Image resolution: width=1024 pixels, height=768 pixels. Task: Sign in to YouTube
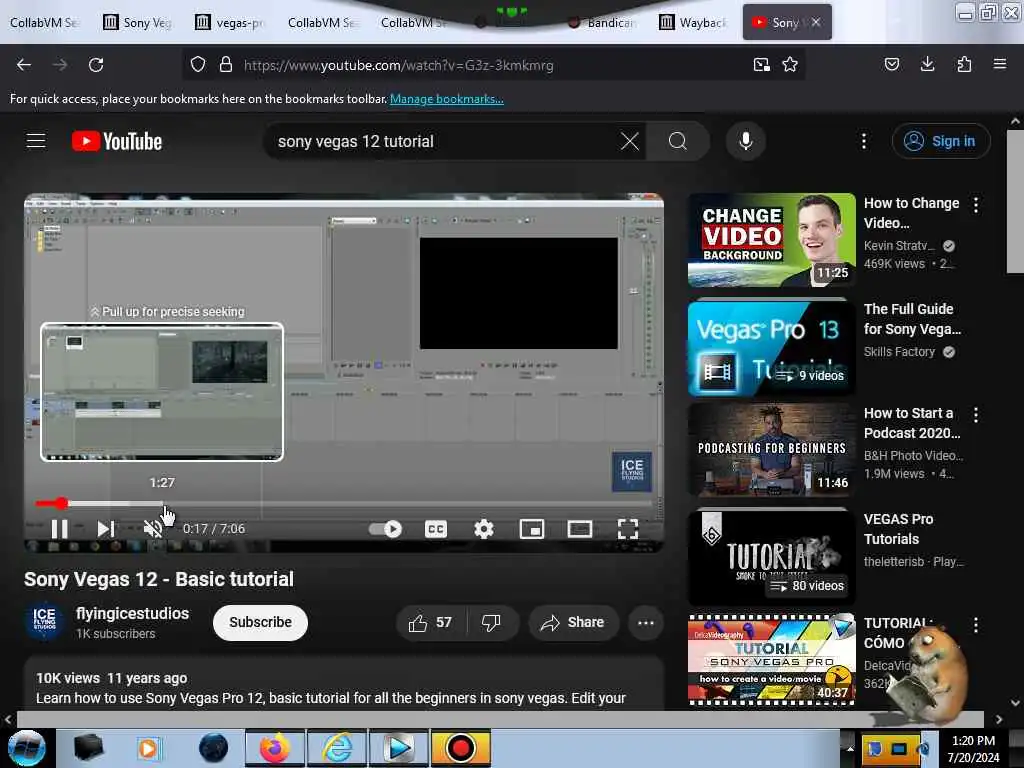tap(941, 141)
